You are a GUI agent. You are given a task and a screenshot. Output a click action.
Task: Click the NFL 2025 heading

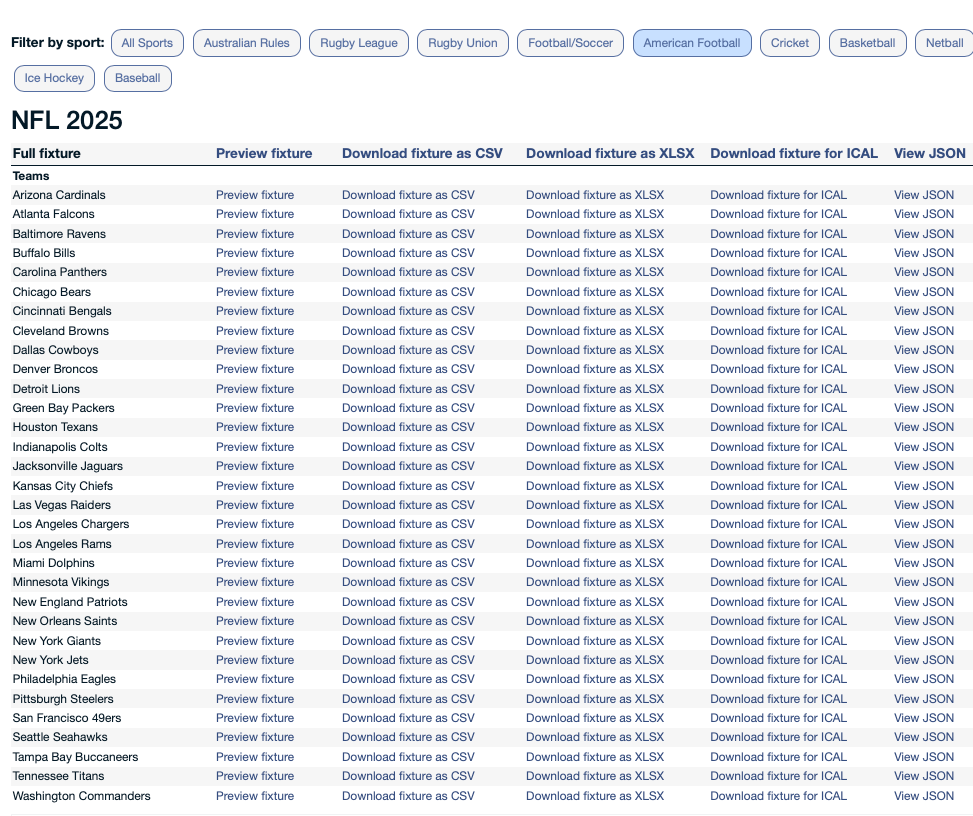[x=67, y=120]
